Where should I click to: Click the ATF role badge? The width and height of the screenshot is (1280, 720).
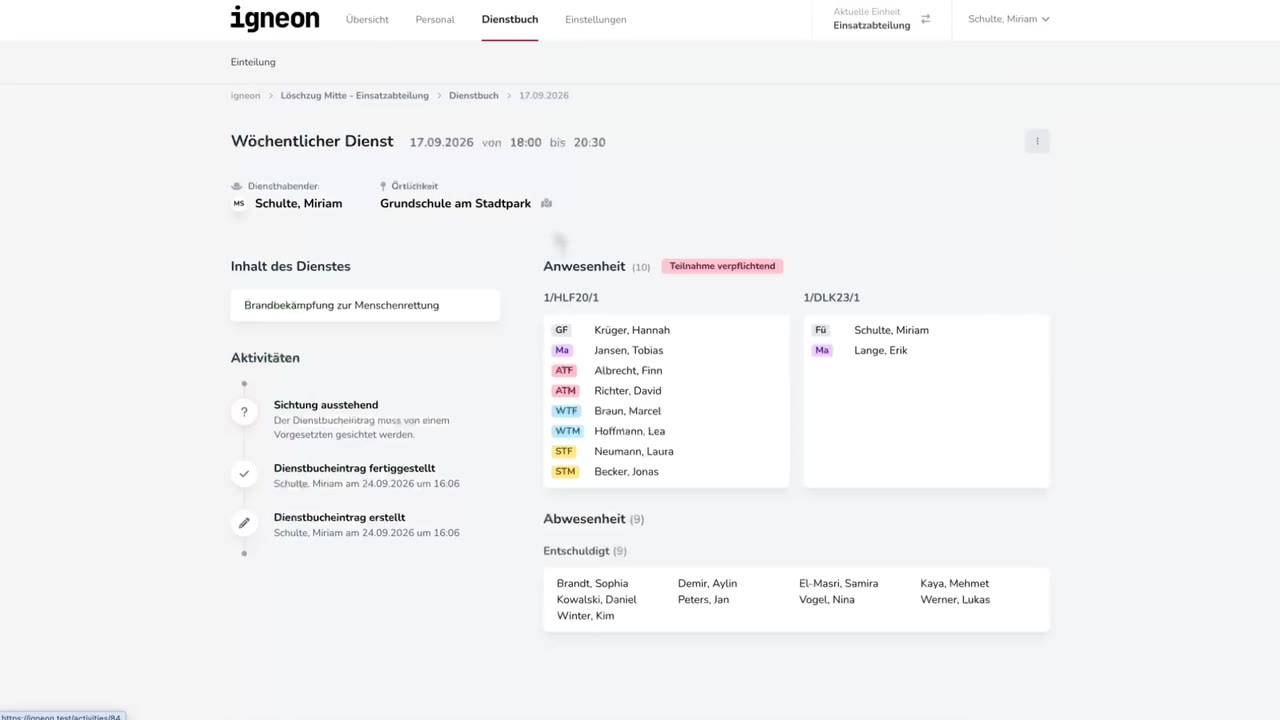[x=564, y=371]
